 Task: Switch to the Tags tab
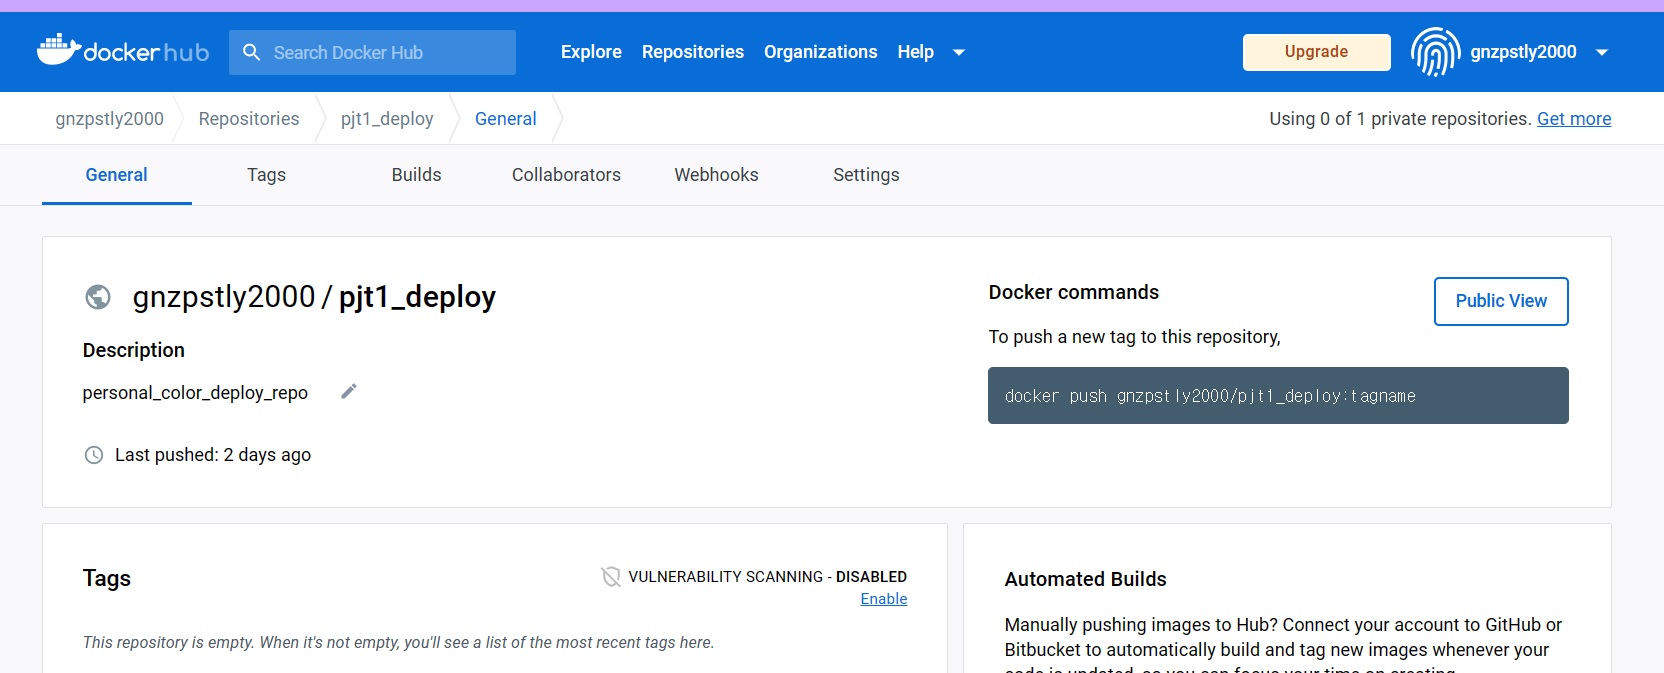tap(267, 175)
